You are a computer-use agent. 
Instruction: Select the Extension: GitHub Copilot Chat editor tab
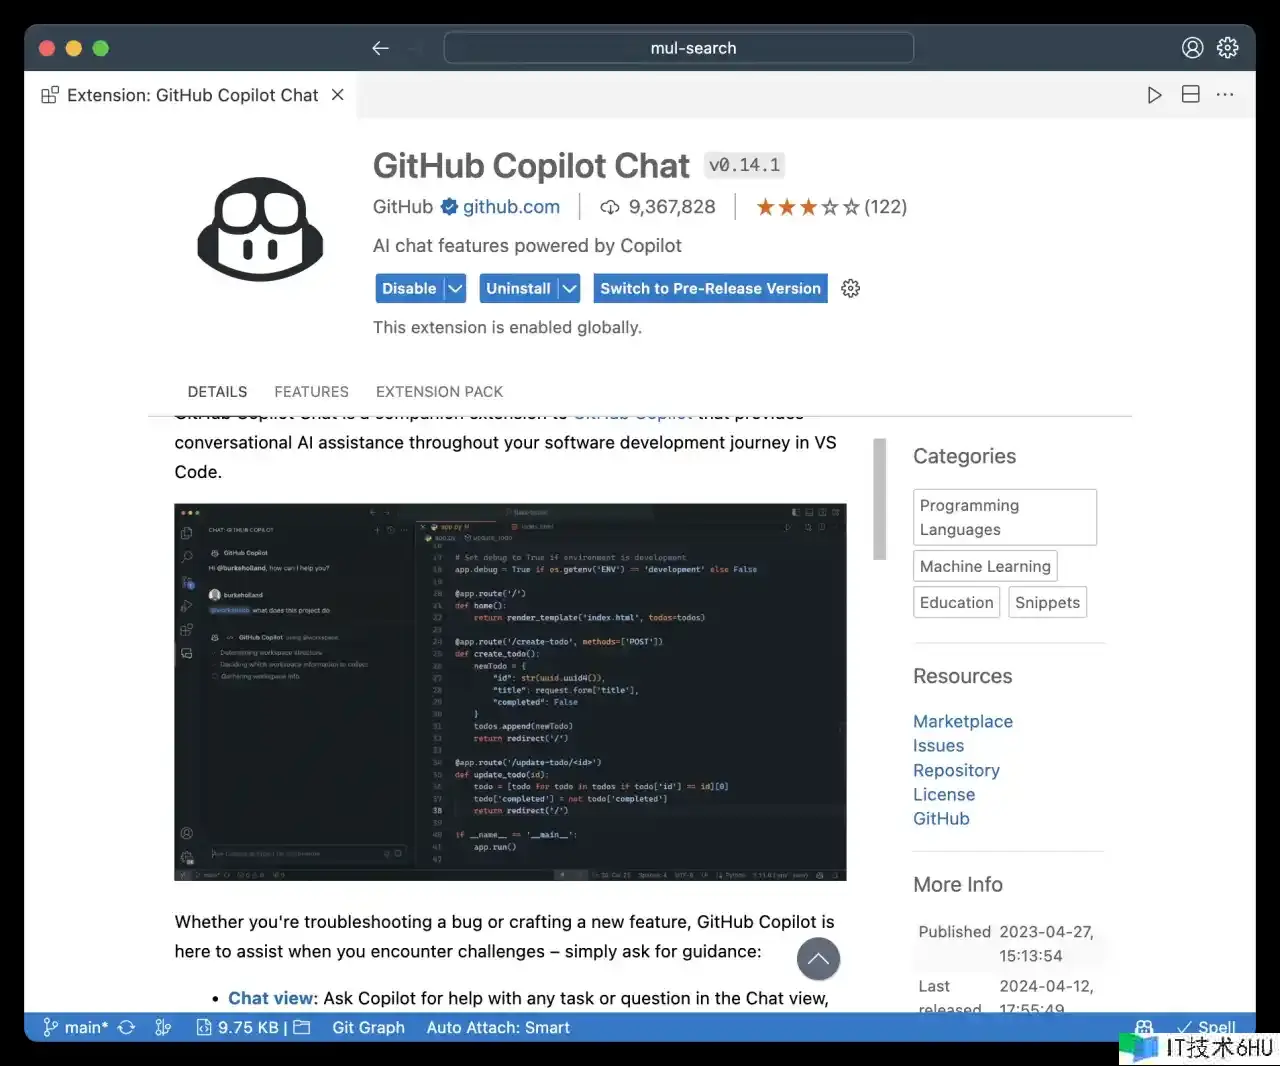point(191,95)
